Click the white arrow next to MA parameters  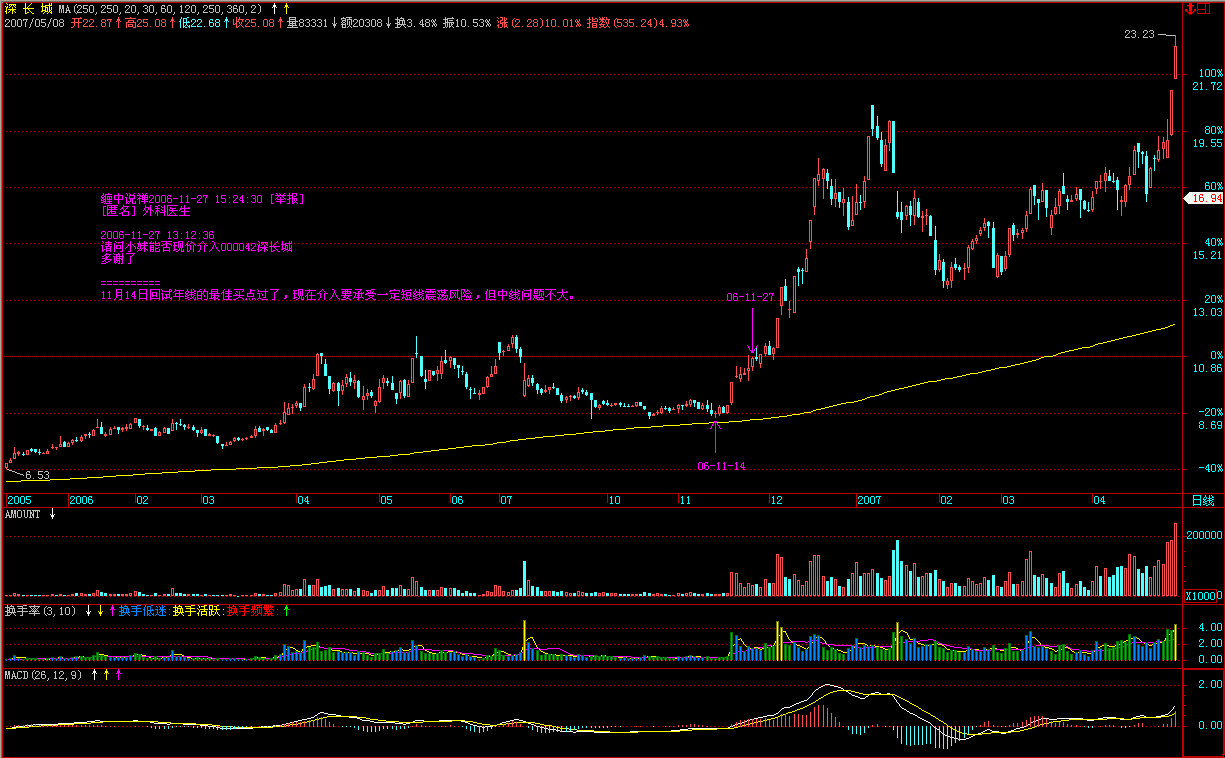click(273, 8)
